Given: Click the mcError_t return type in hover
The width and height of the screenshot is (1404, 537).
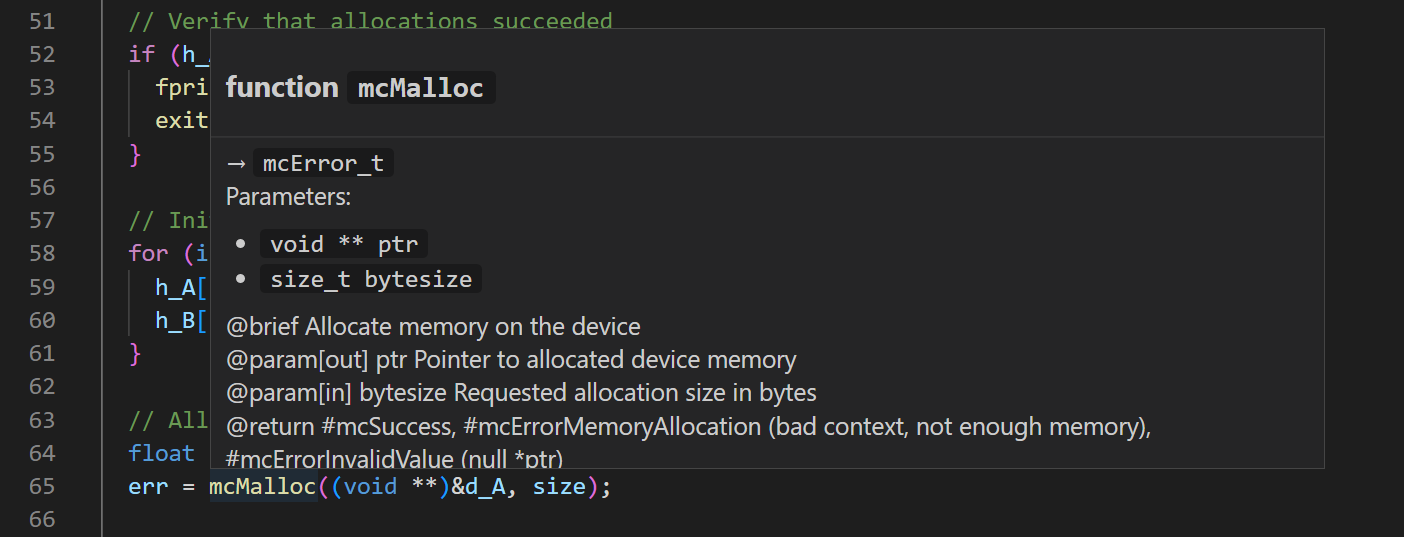Looking at the screenshot, I should tap(323, 164).
